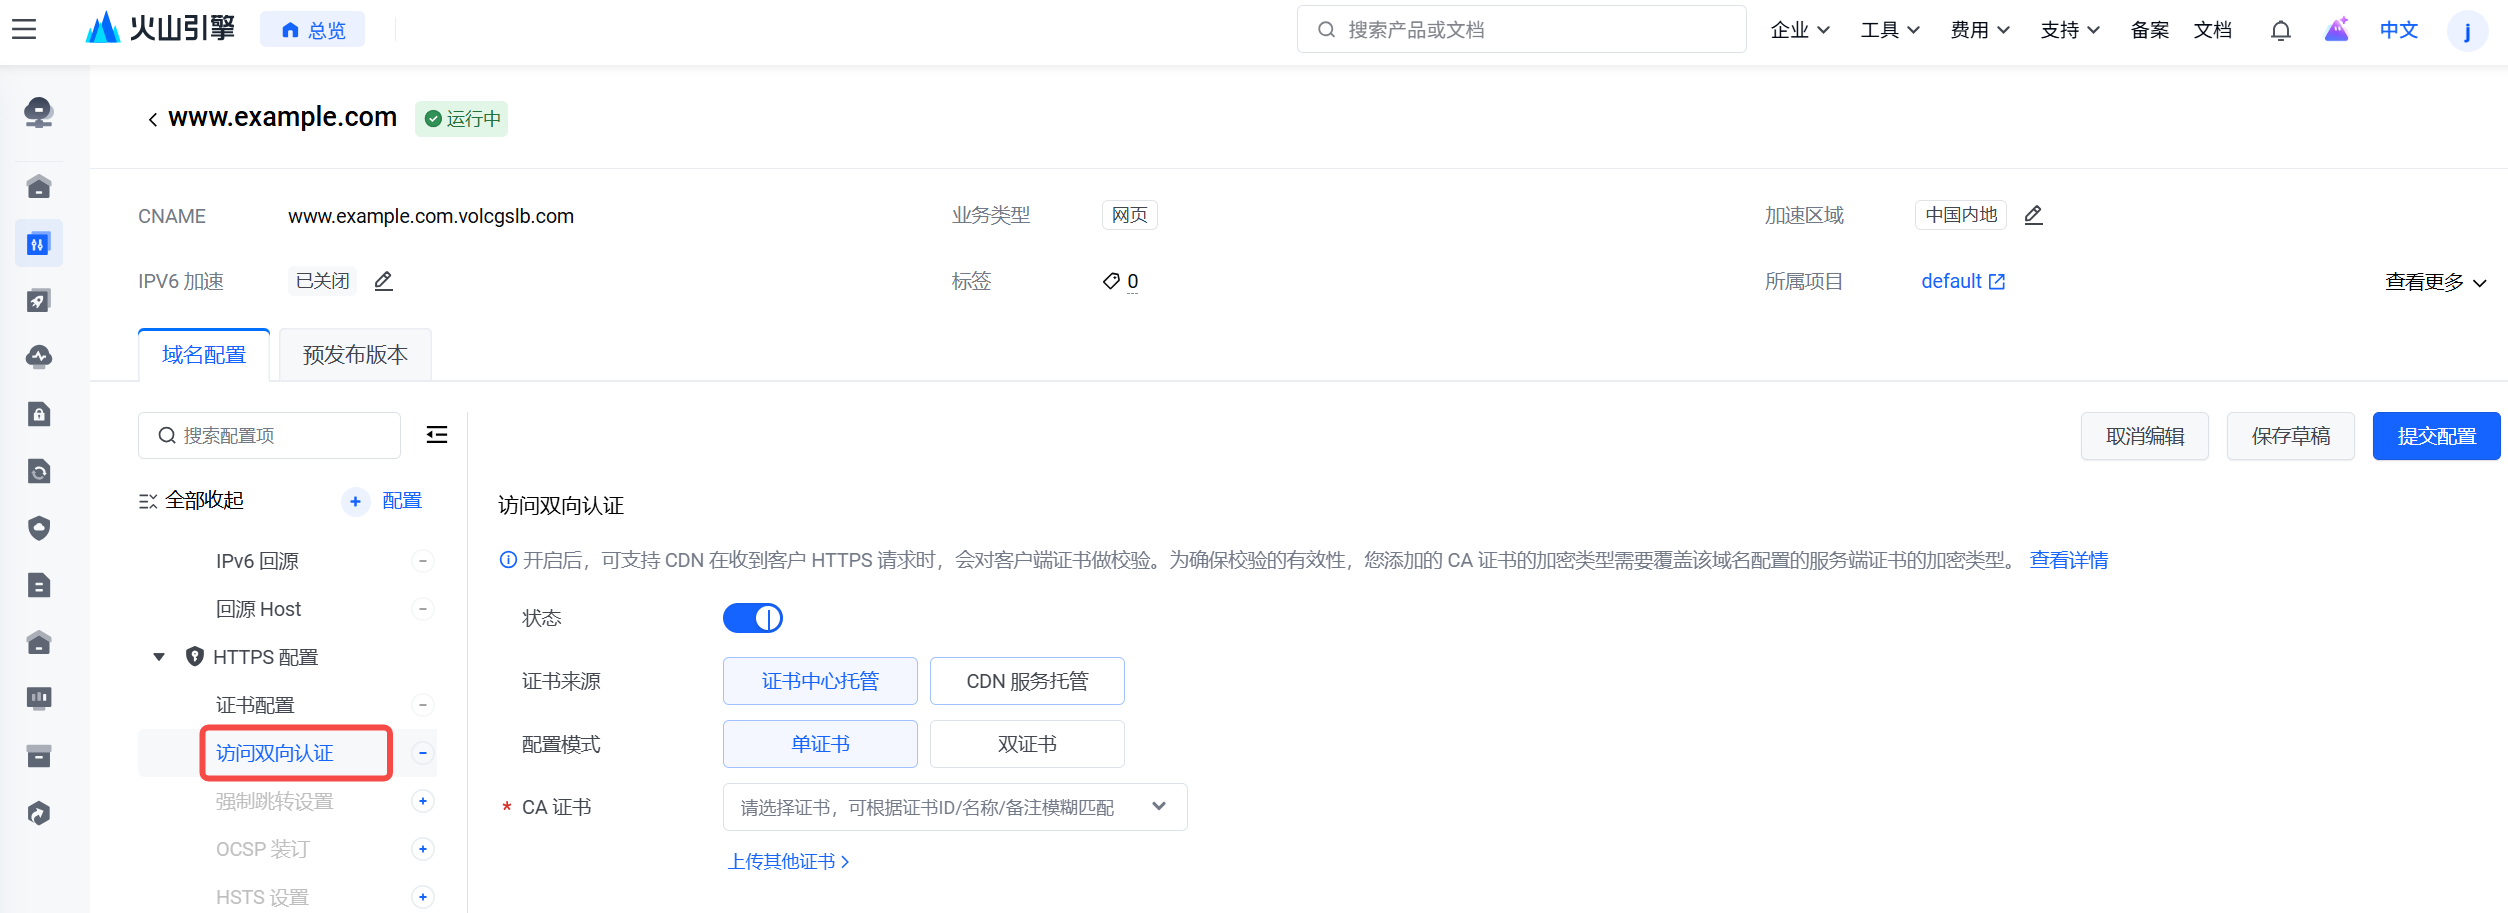
Task: Click the plus icon beside 强制跳转设置
Action: point(423,801)
